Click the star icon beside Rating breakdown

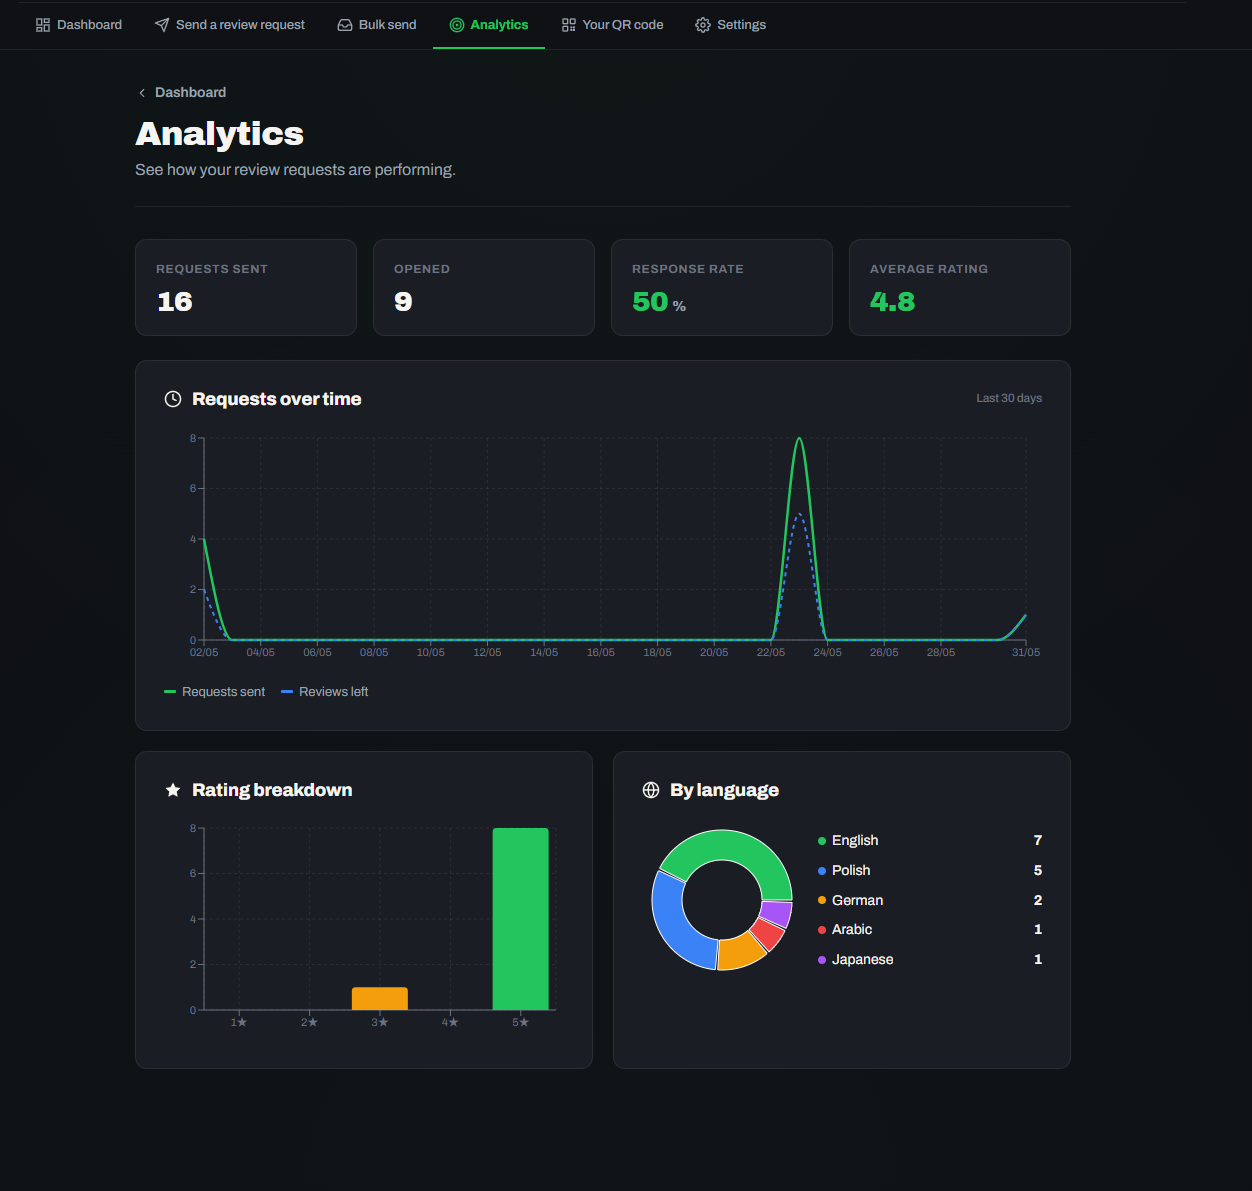pos(173,790)
